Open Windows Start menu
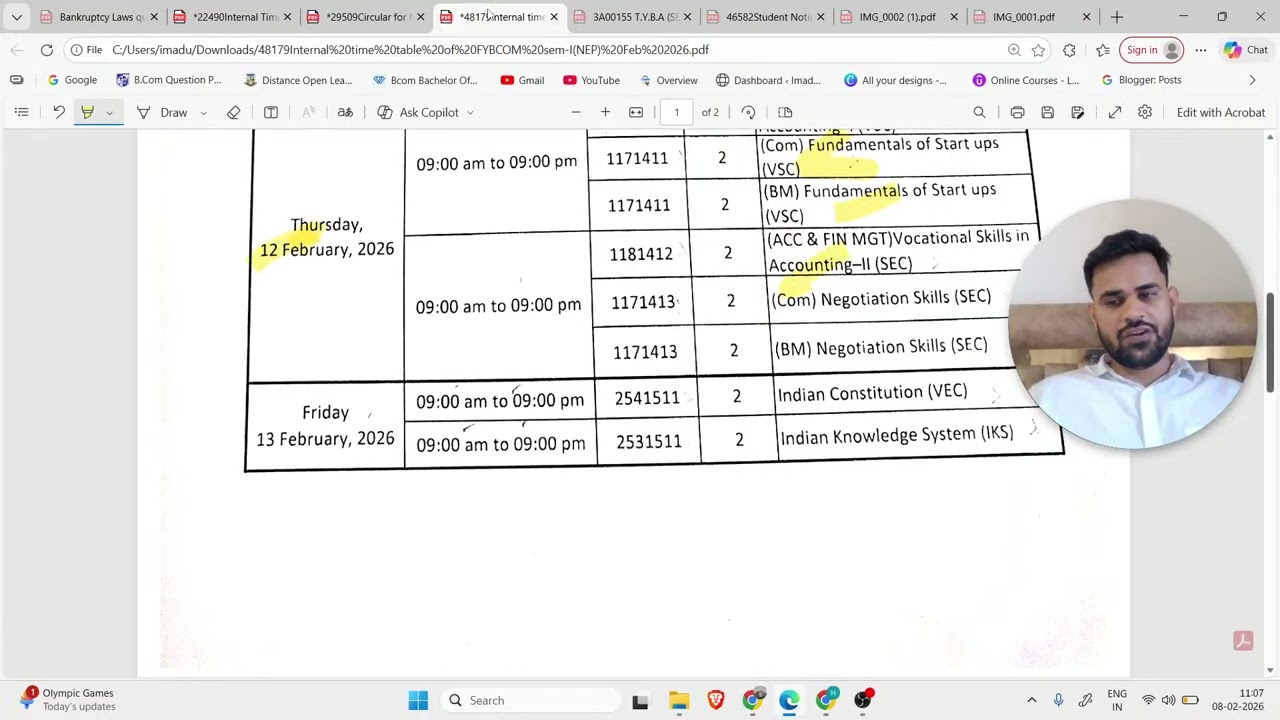The height and width of the screenshot is (720, 1280). coord(418,700)
